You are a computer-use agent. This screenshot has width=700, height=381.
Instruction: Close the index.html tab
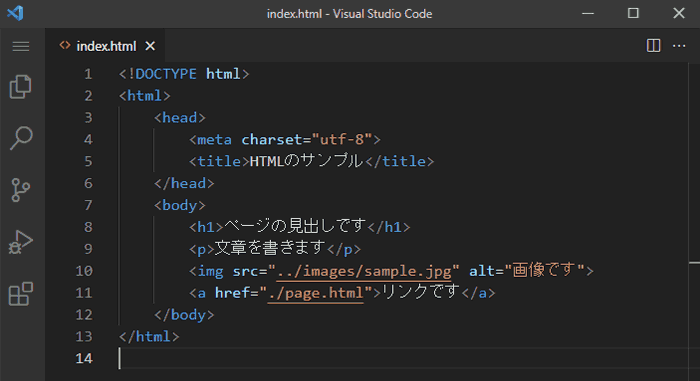click(x=150, y=46)
